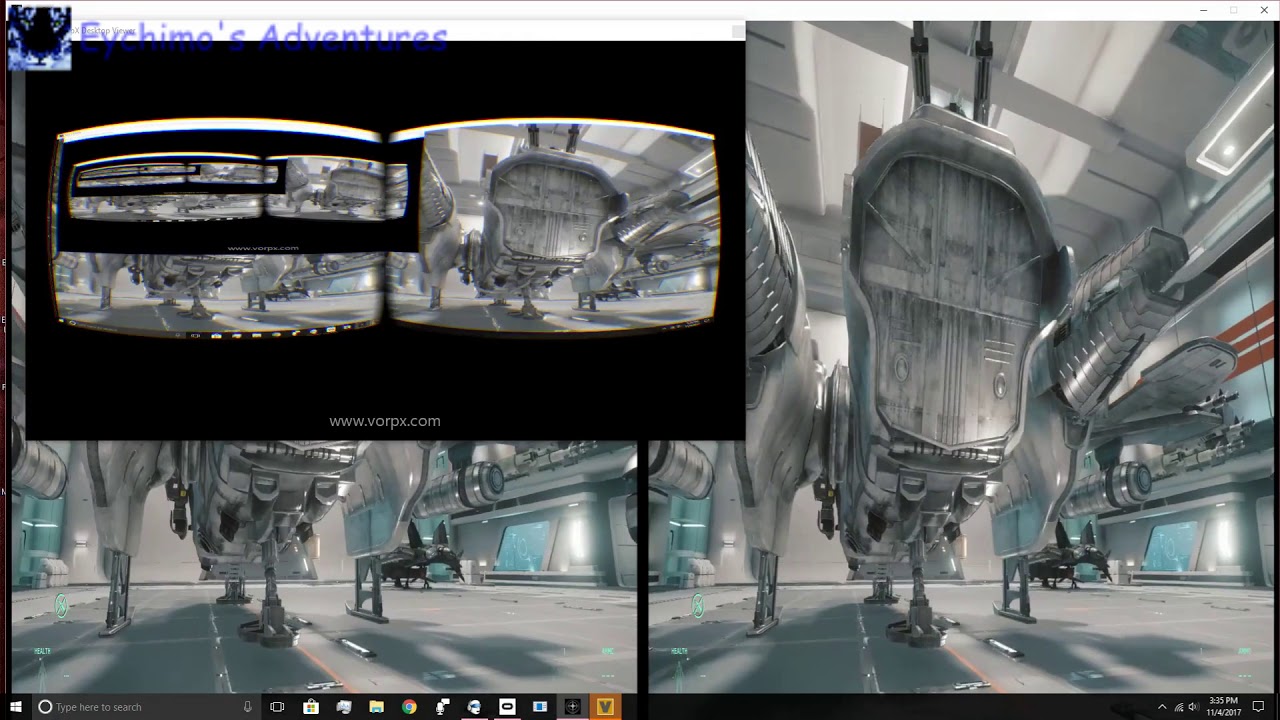Open the clock showing 3:35 PM
The image size is (1280, 720).
[x=1224, y=706]
